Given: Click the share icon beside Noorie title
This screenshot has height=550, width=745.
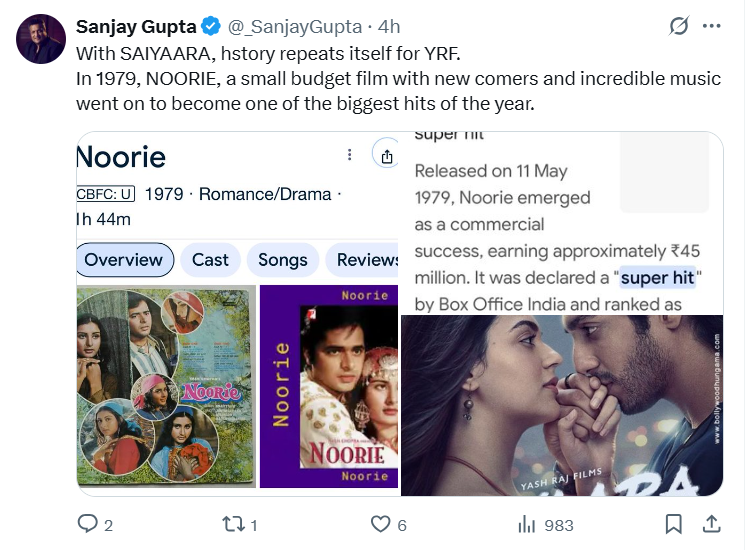Looking at the screenshot, I should click(386, 155).
